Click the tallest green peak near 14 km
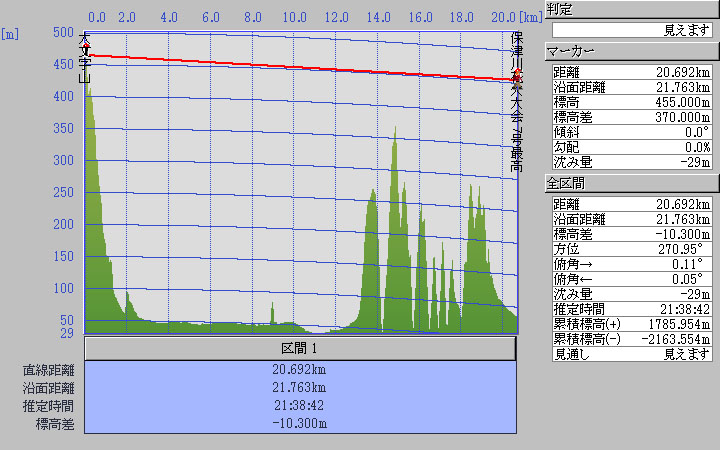Image resolution: width=720 pixels, height=450 pixels. pos(395,135)
